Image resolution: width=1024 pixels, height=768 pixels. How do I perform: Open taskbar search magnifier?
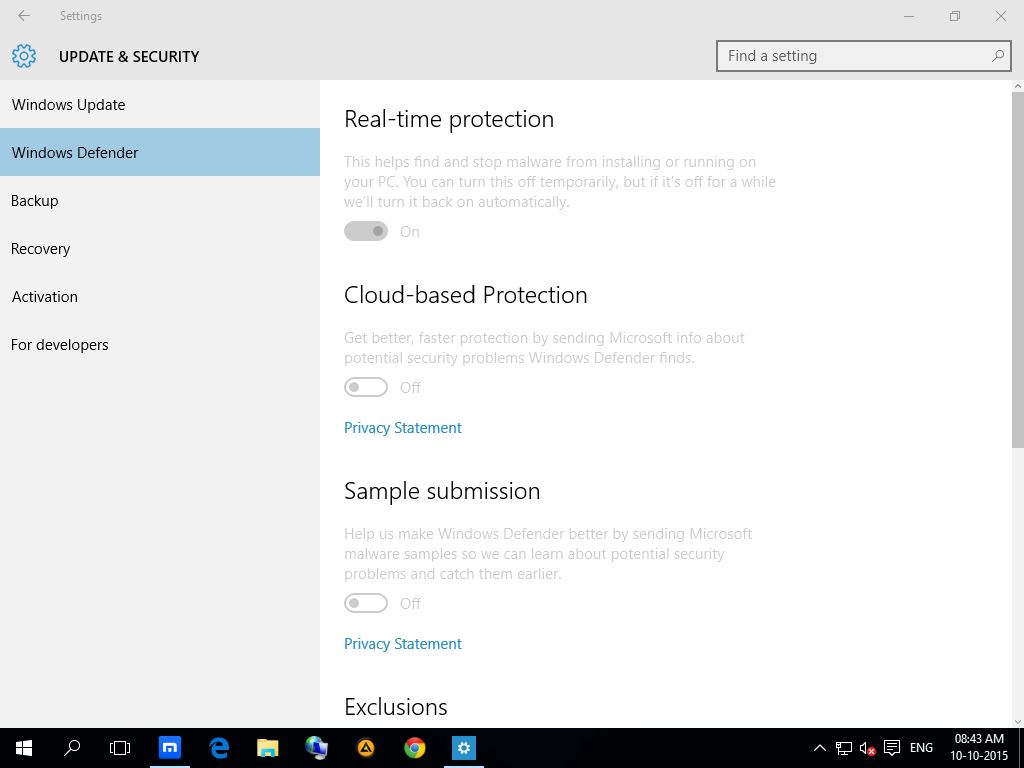click(x=72, y=748)
